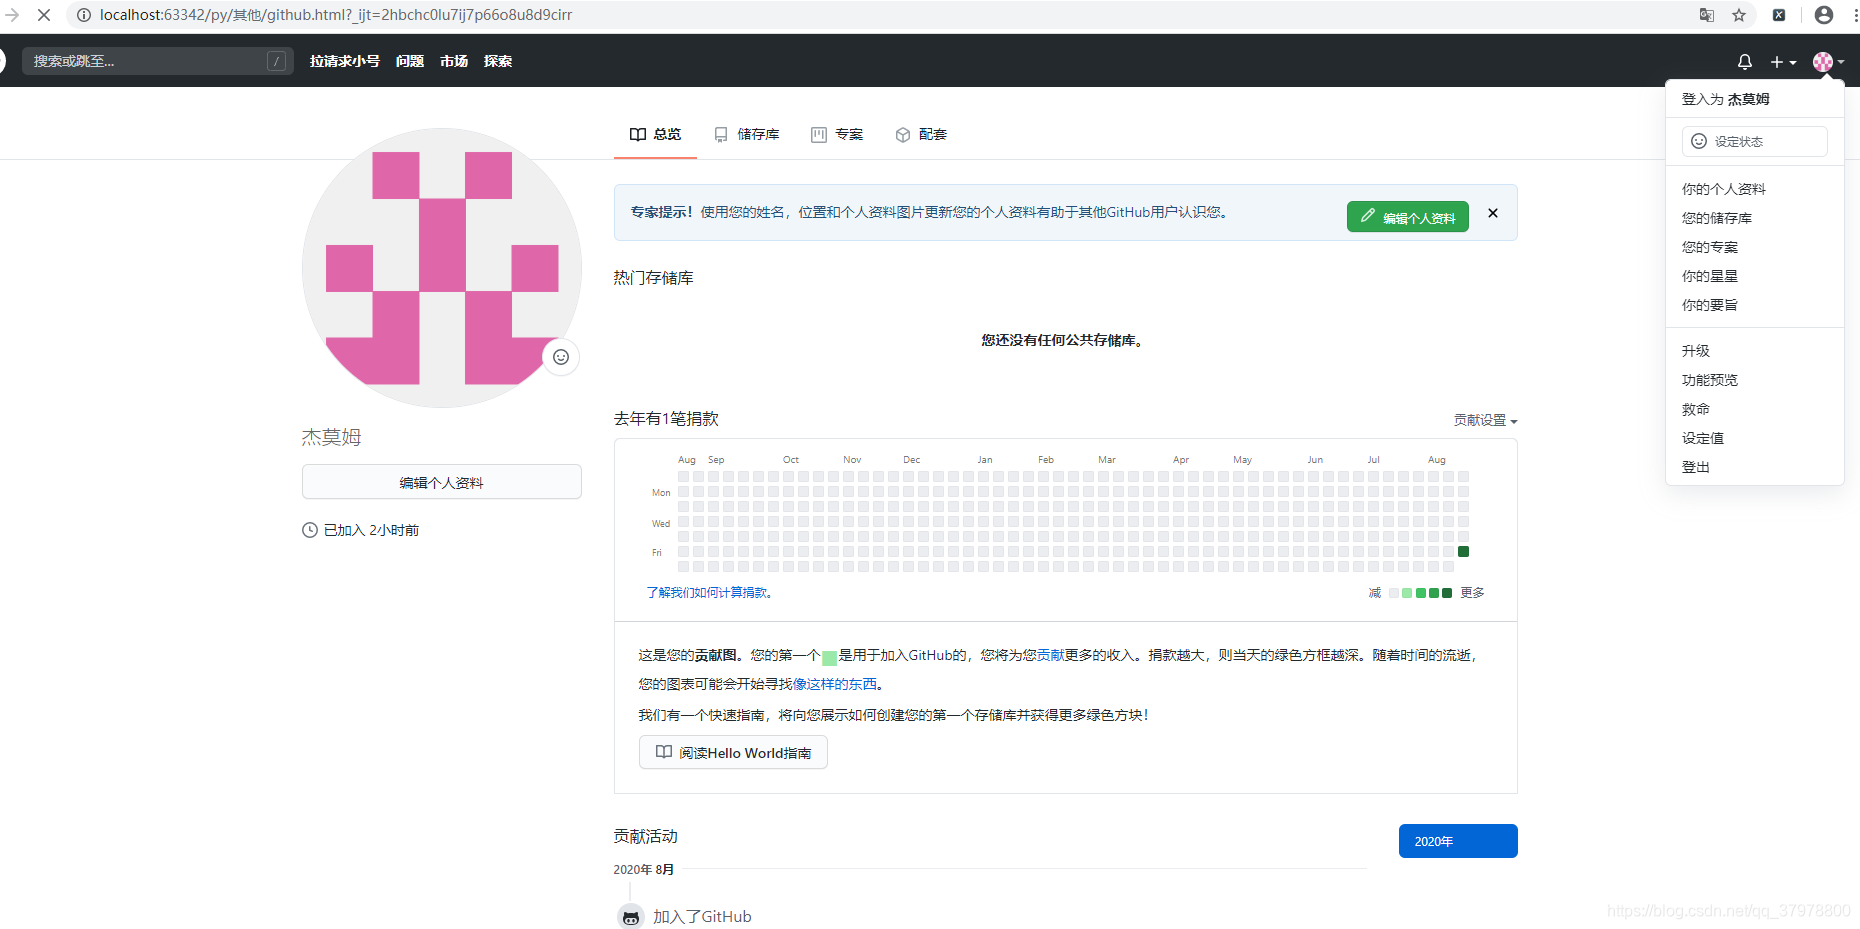Image resolution: width=1860 pixels, height=929 pixels.
Task: Click the clock icon beside 已加入 2小时前
Action: click(309, 530)
